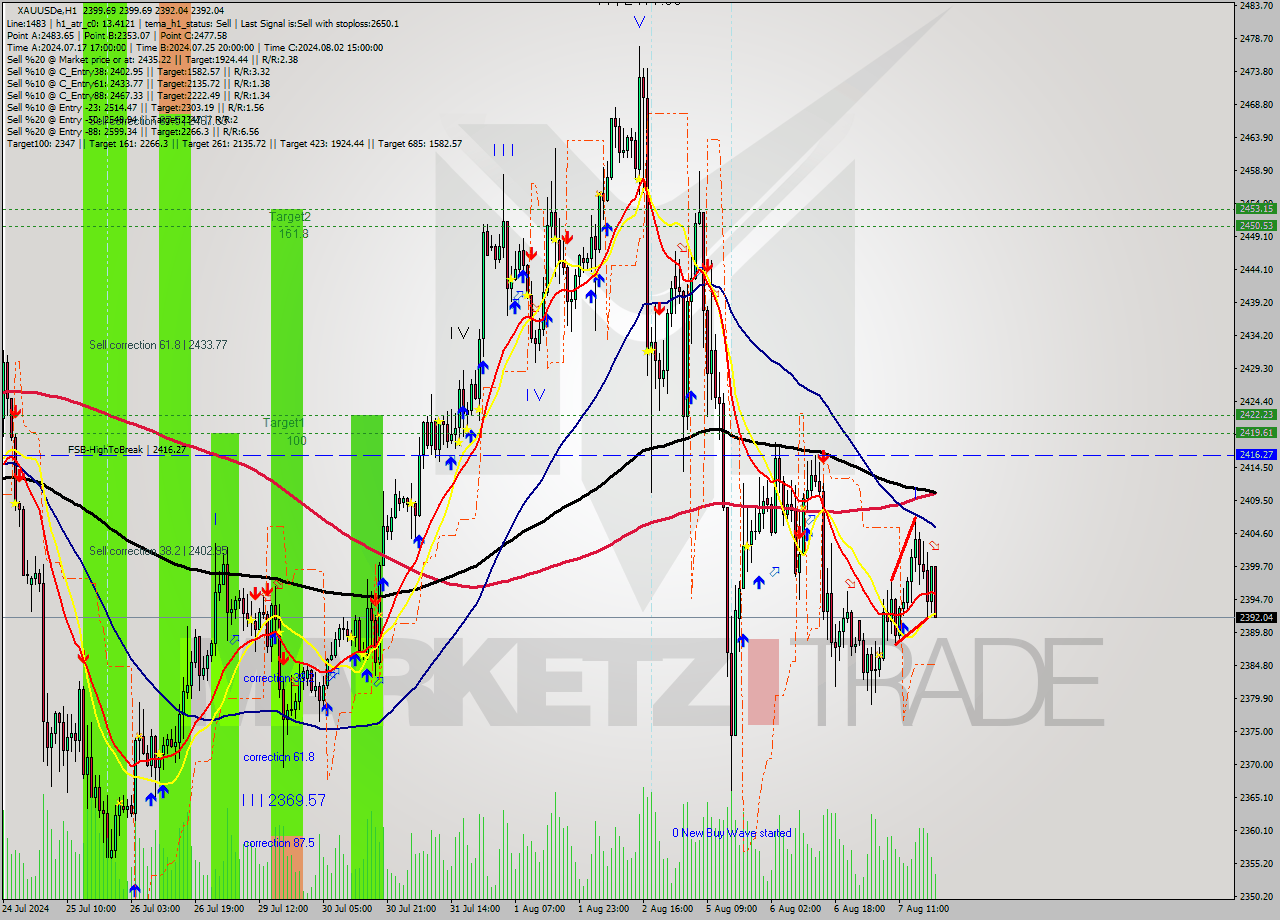Click the '29 Jul 12:00' time axis label
1280x920 pixels.
[283, 909]
